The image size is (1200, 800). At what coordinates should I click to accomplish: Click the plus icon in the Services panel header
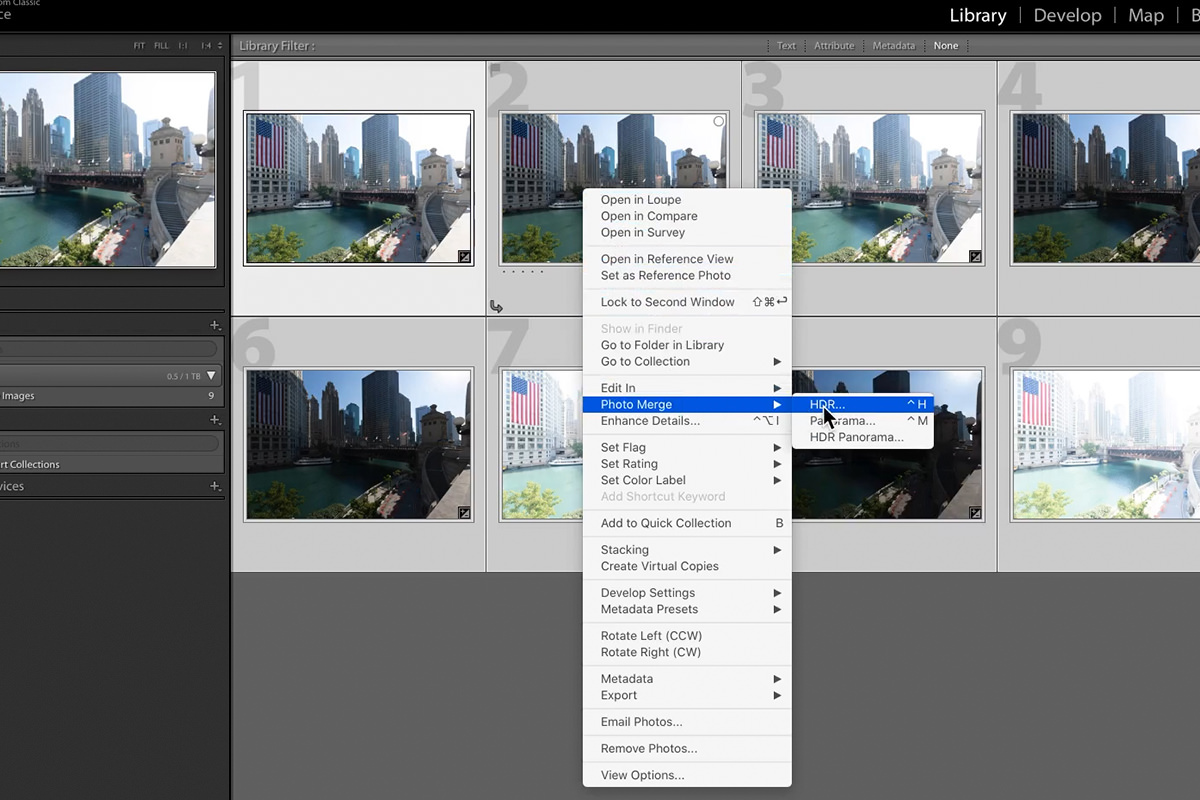(215, 486)
